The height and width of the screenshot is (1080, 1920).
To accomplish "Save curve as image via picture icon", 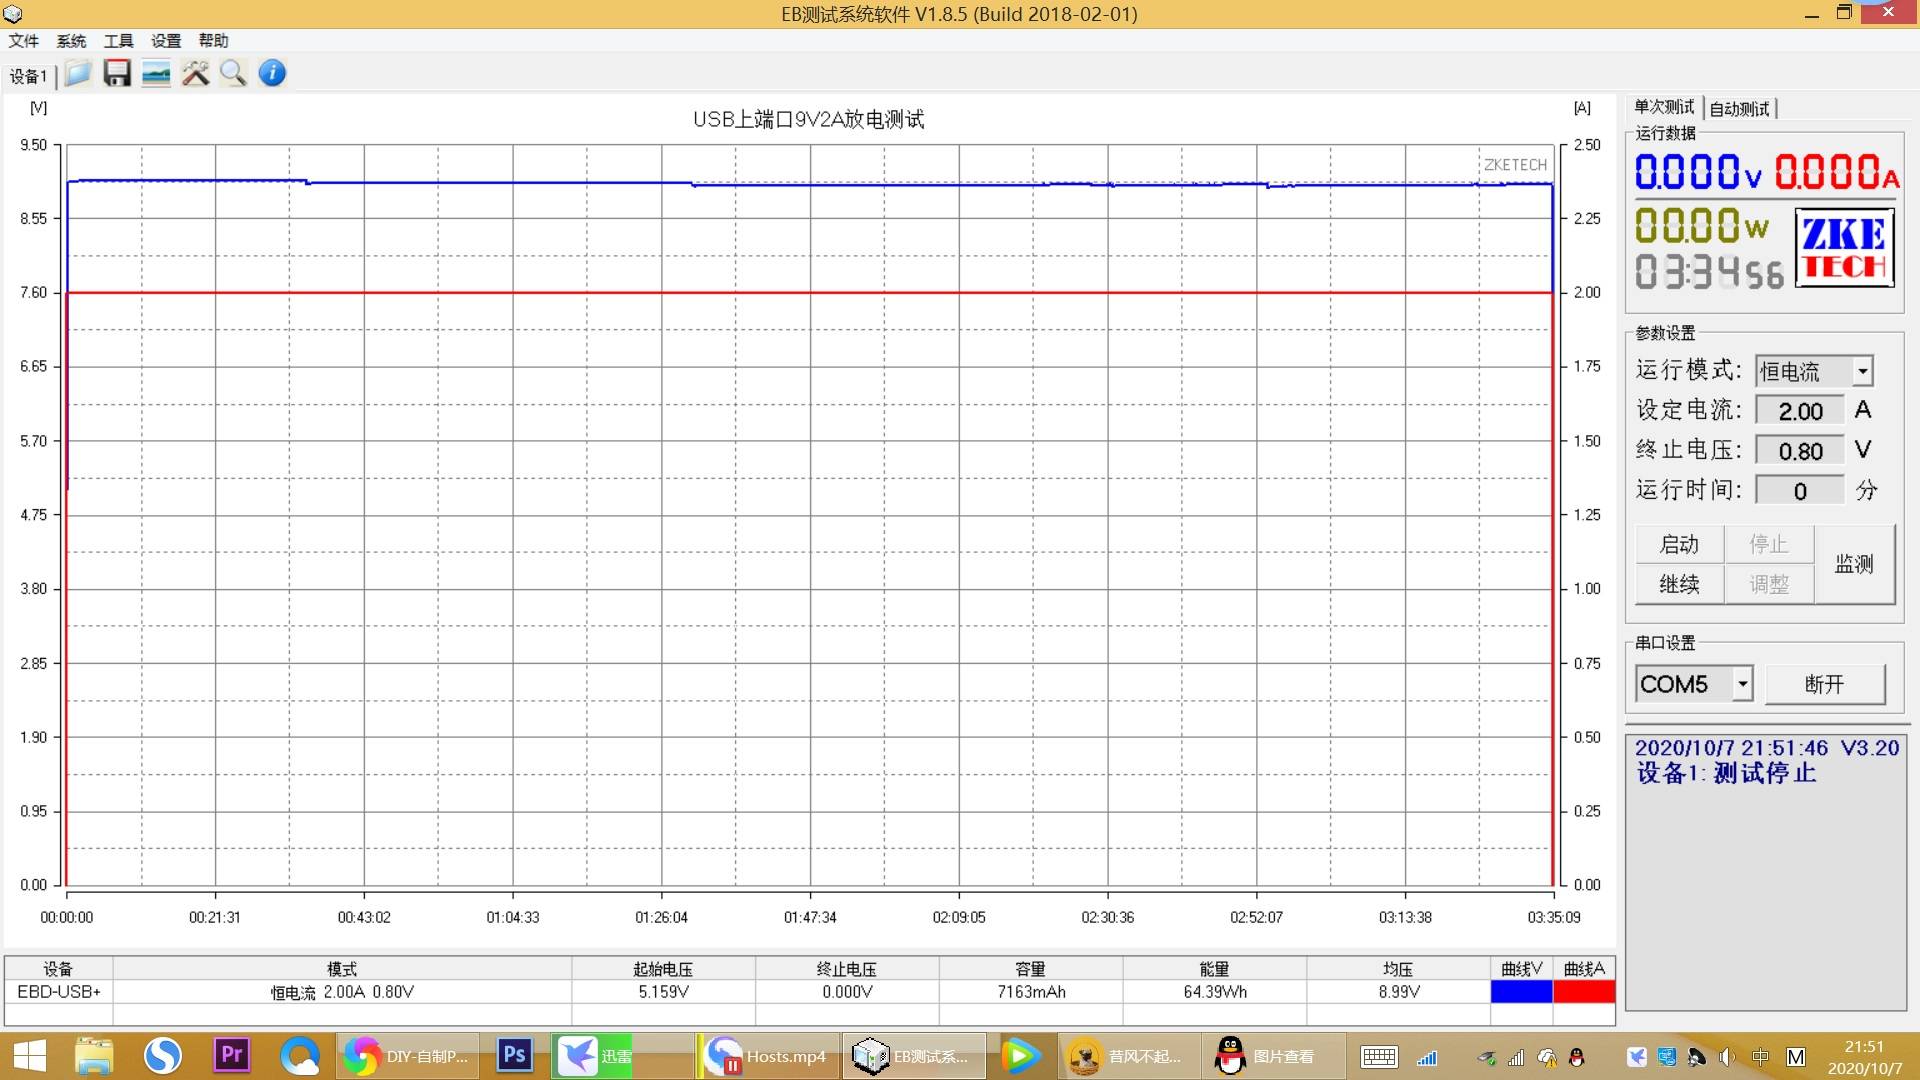I will click(x=156, y=73).
